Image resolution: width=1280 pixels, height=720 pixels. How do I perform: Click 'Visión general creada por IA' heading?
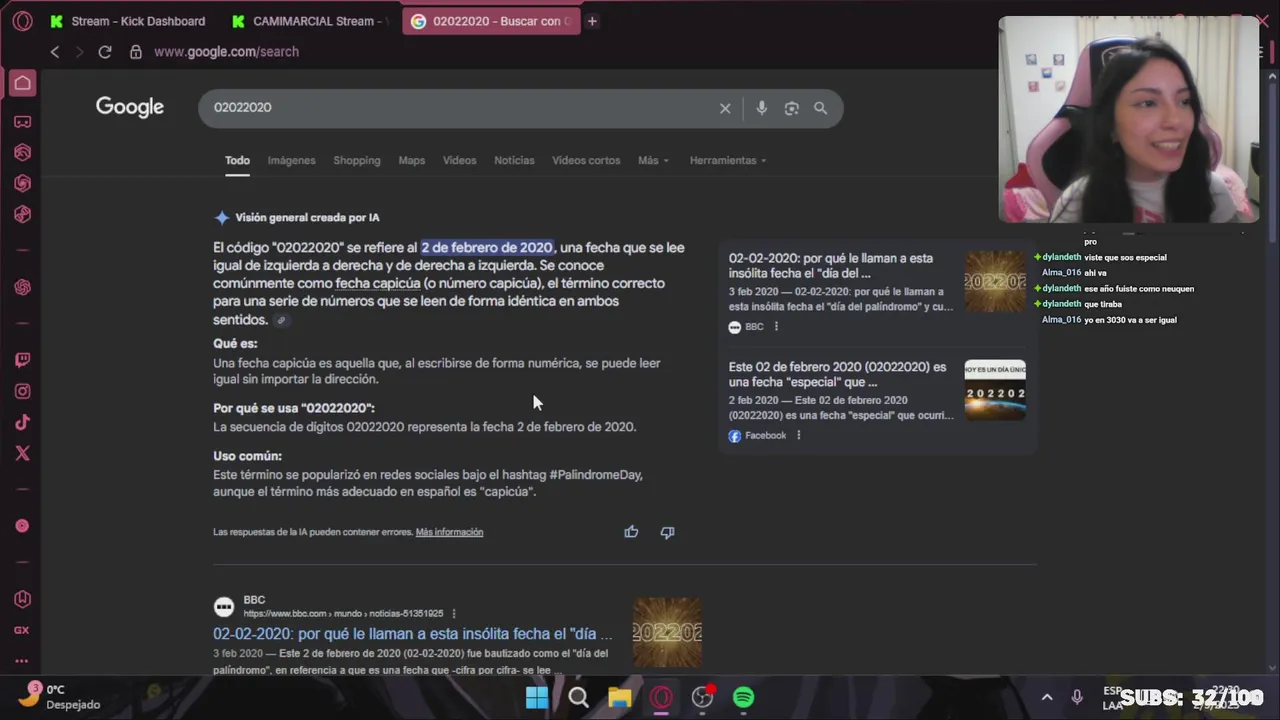[307, 218]
